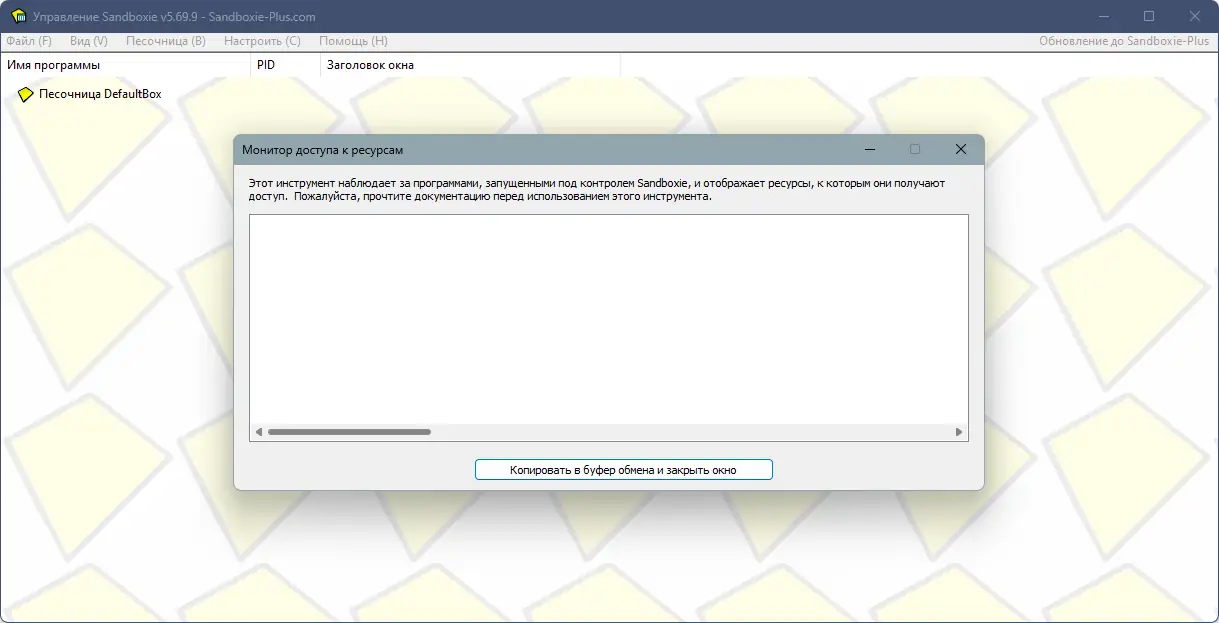This screenshot has height=623, width=1219.
Task: Click the Имя программы column header
Action: click(125, 65)
